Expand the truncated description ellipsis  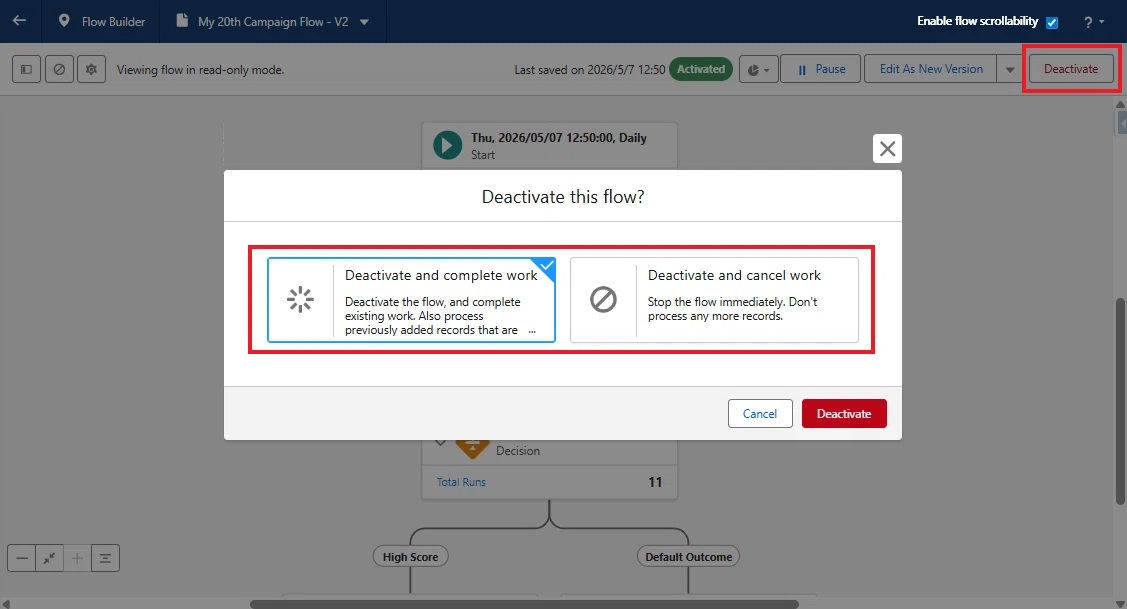pyautogui.click(x=532, y=331)
